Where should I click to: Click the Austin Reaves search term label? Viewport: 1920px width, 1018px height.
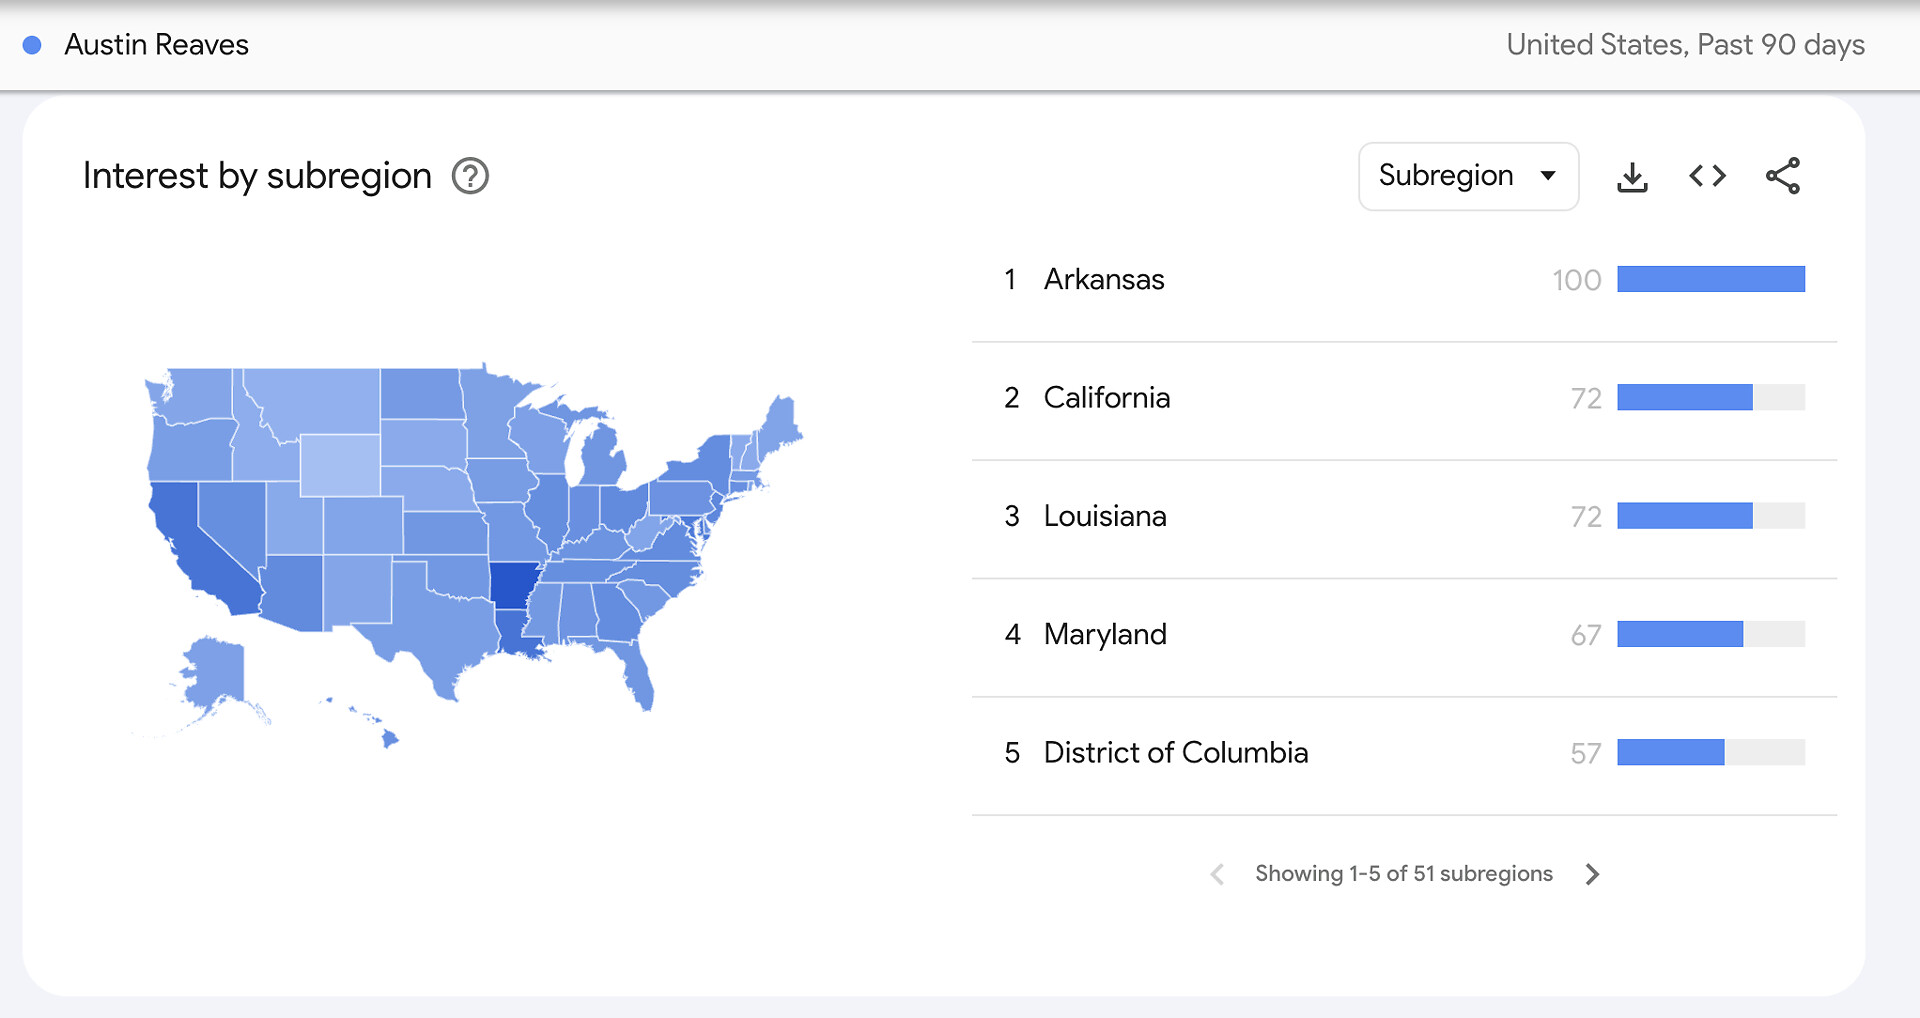(x=156, y=45)
